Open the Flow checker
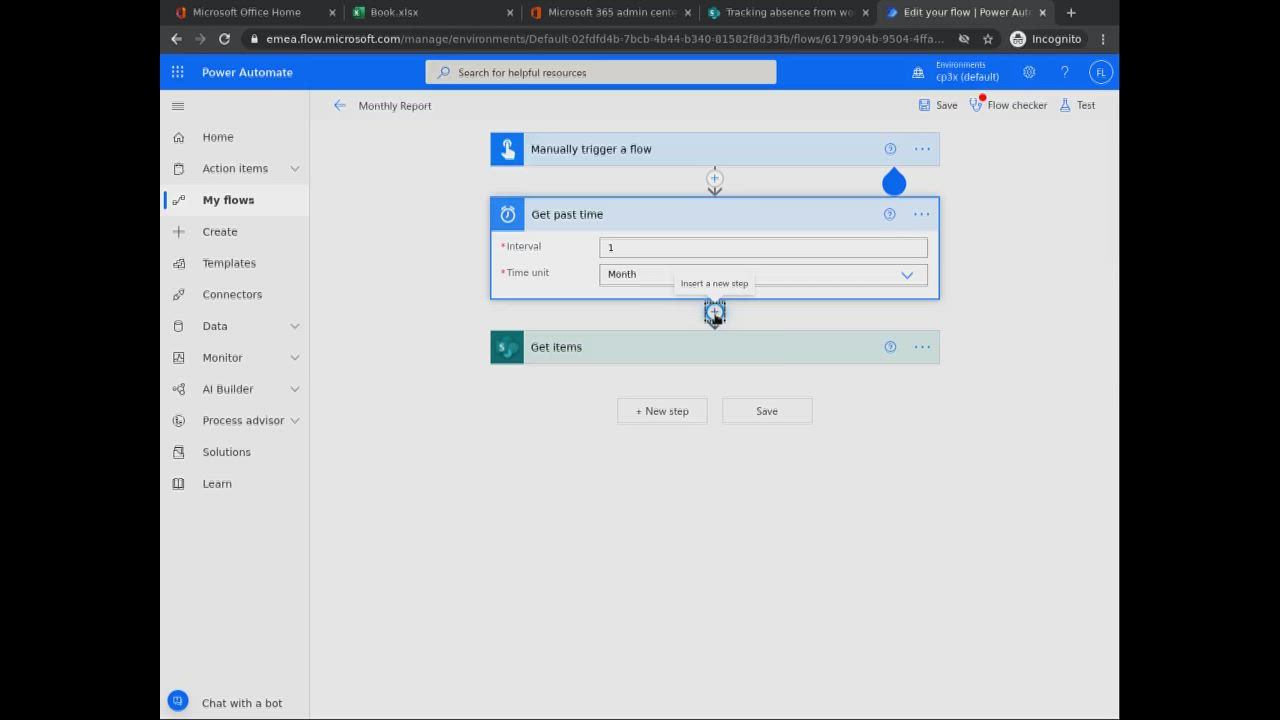The height and width of the screenshot is (720, 1280). tap(1008, 105)
